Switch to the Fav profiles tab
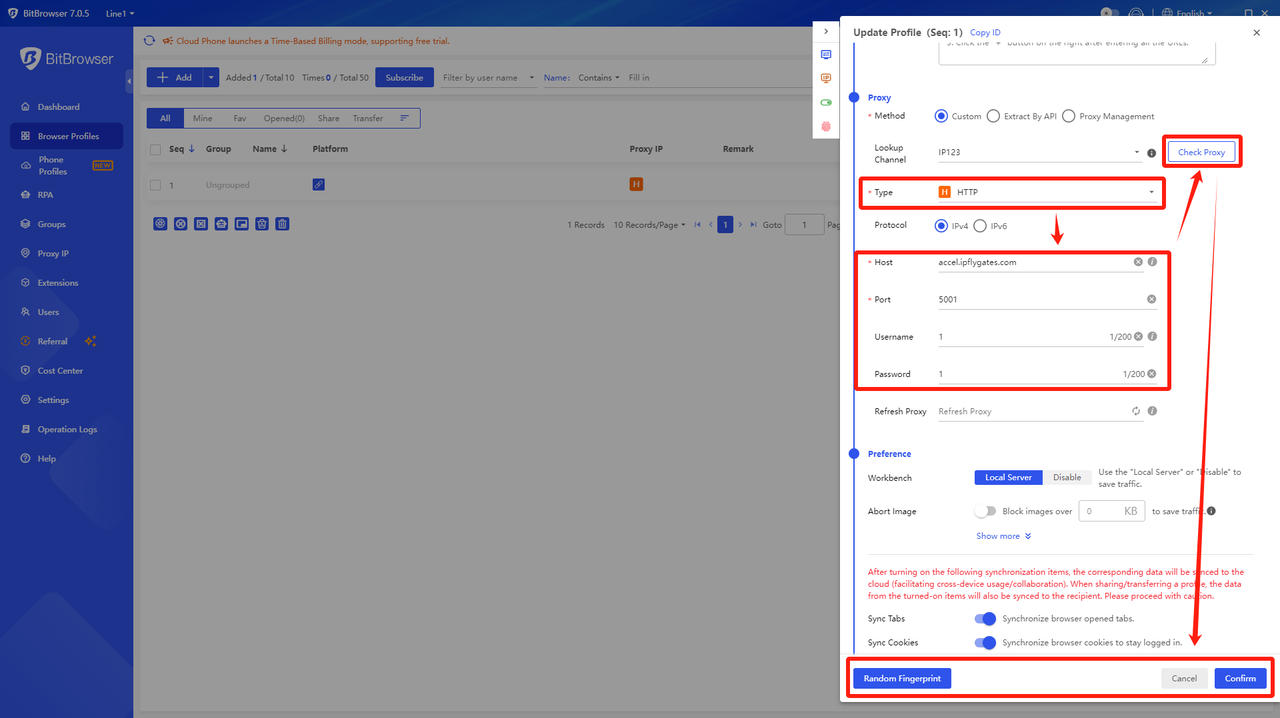 click(x=240, y=117)
